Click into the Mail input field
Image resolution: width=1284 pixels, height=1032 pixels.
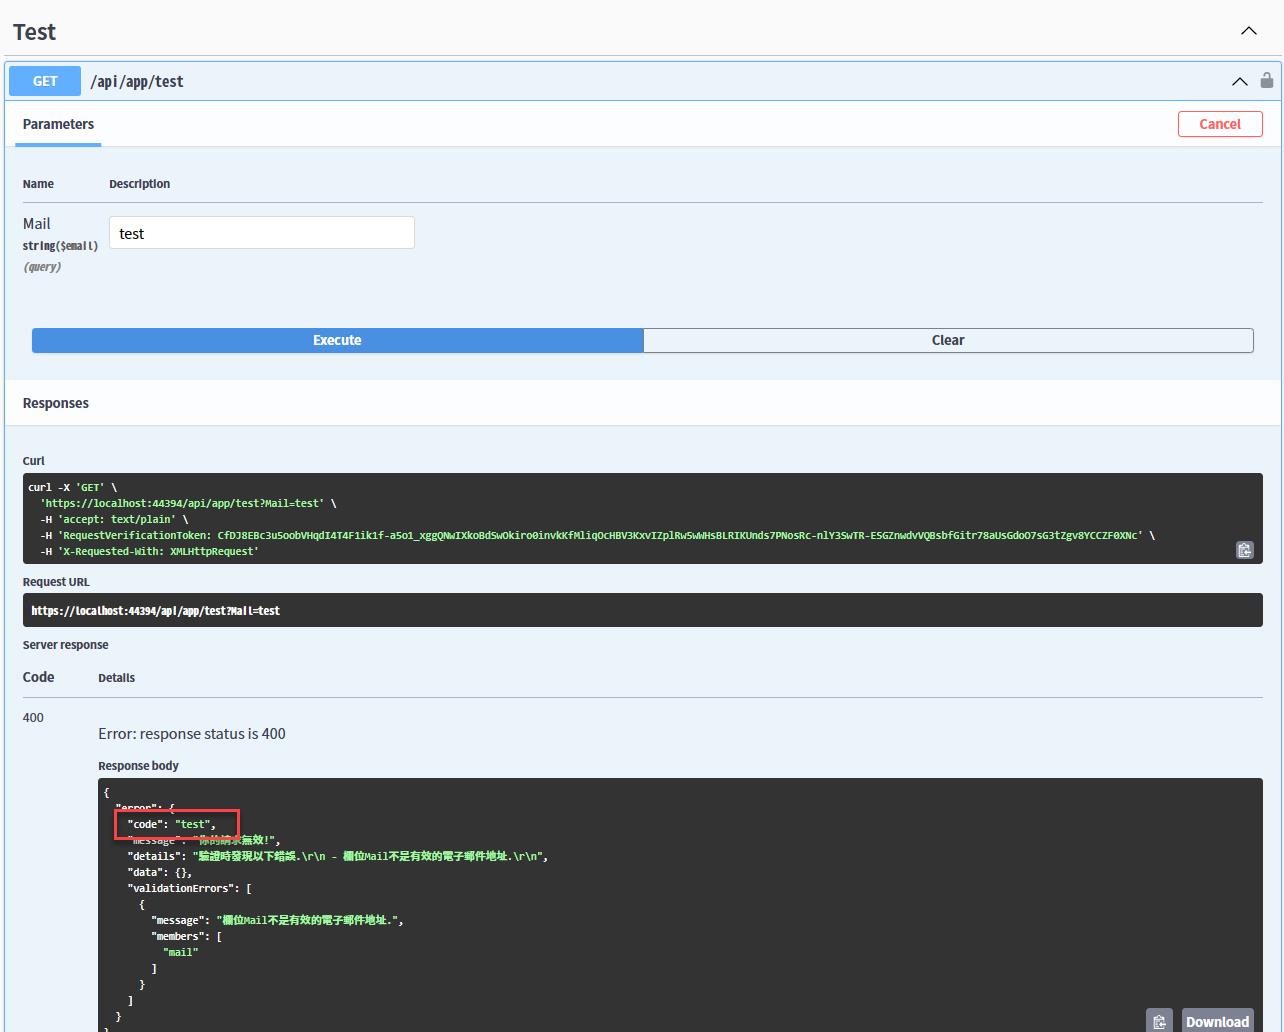(261, 233)
